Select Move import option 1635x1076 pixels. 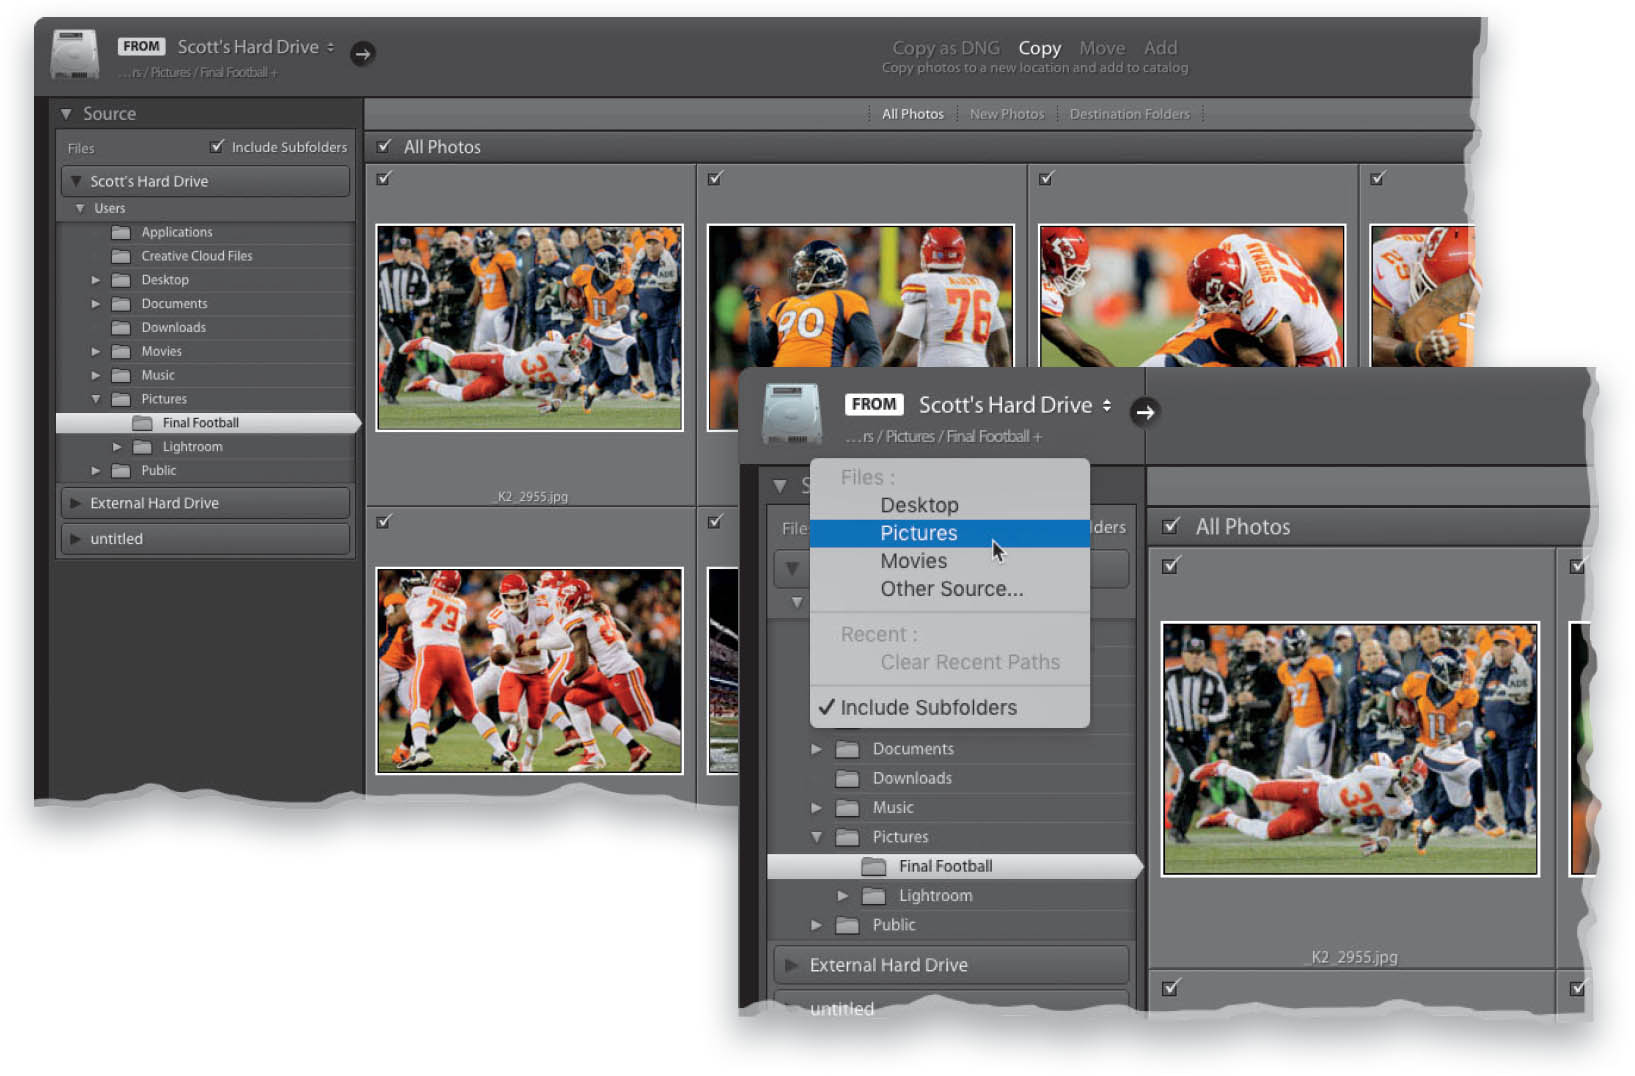1102,47
